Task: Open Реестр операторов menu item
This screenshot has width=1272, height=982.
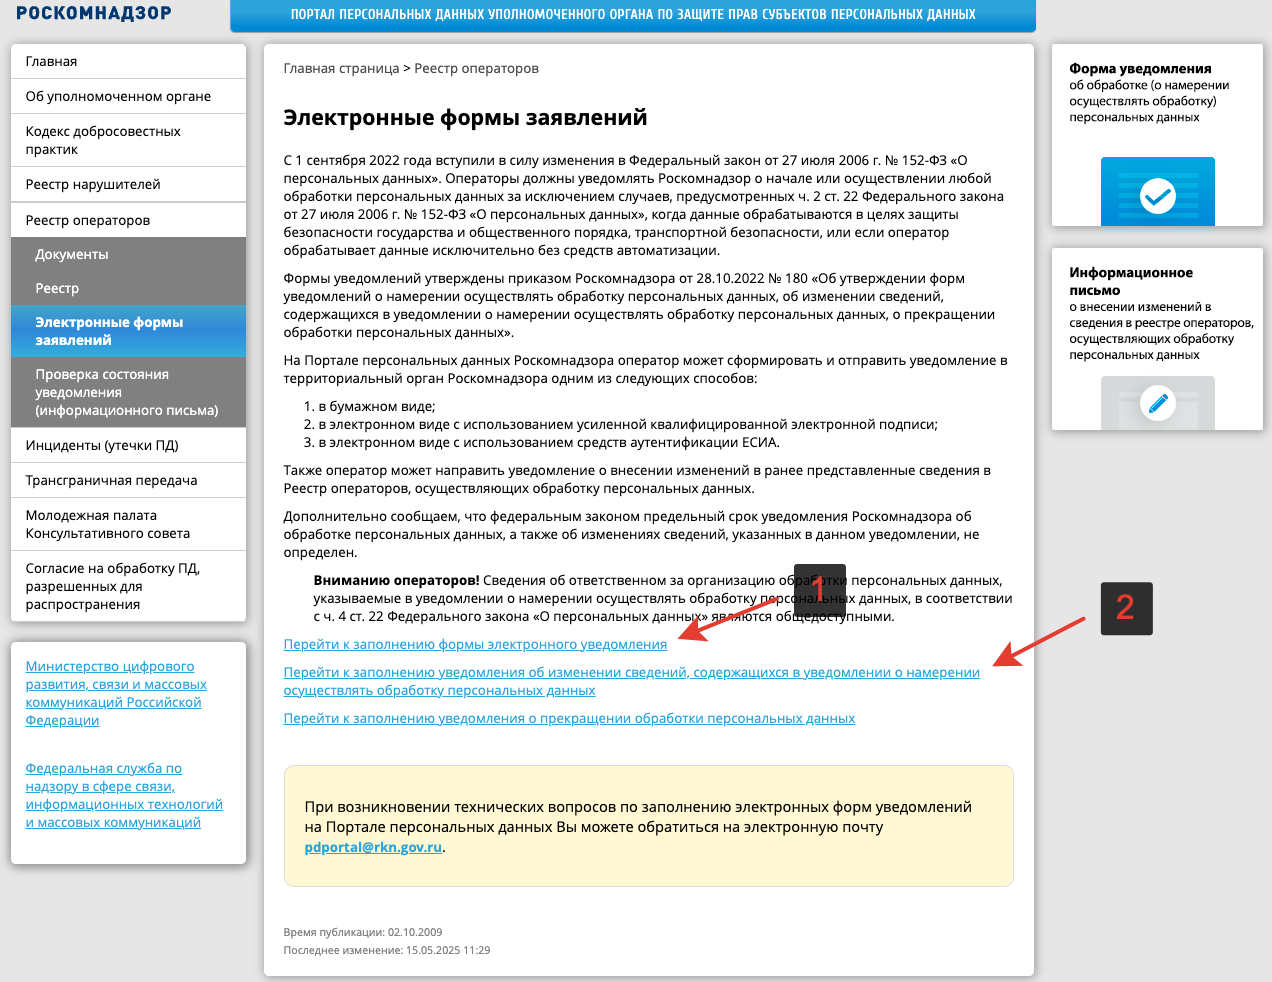Action: [x=128, y=220]
